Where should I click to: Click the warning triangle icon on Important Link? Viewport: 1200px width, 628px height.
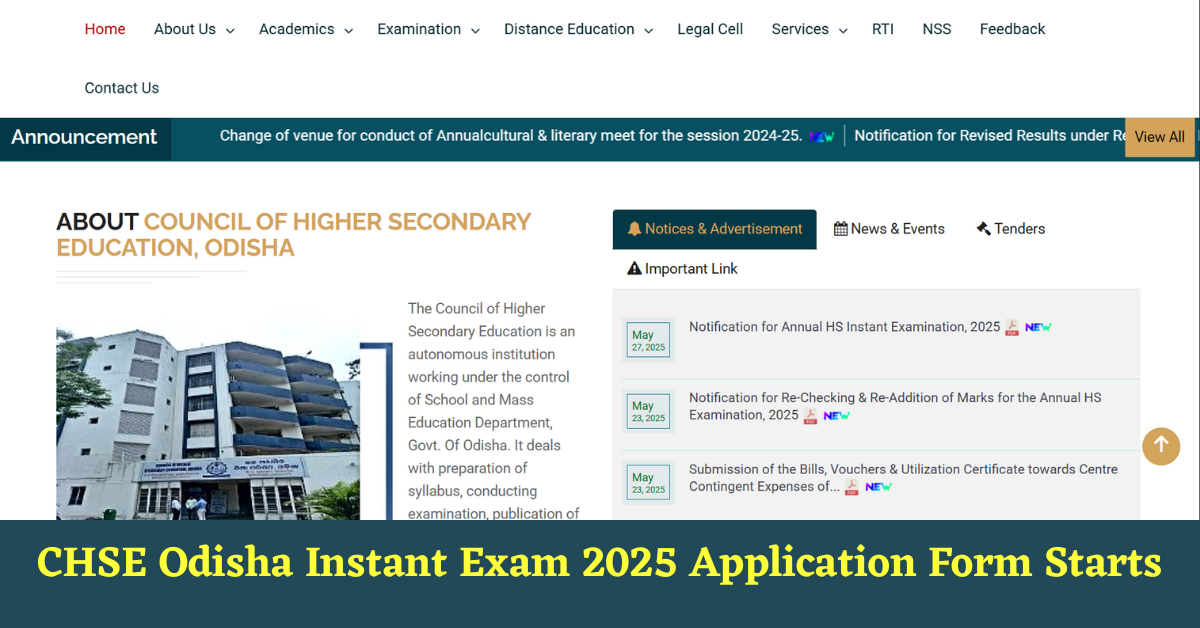(x=634, y=269)
